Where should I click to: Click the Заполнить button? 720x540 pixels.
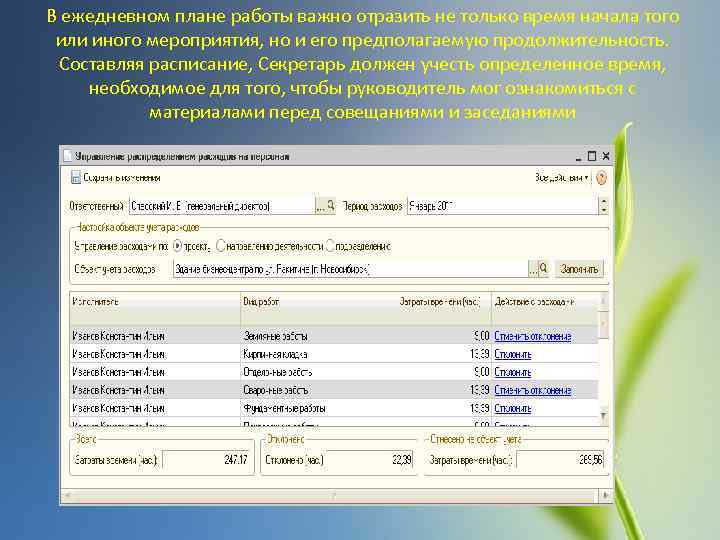coord(579,269)
